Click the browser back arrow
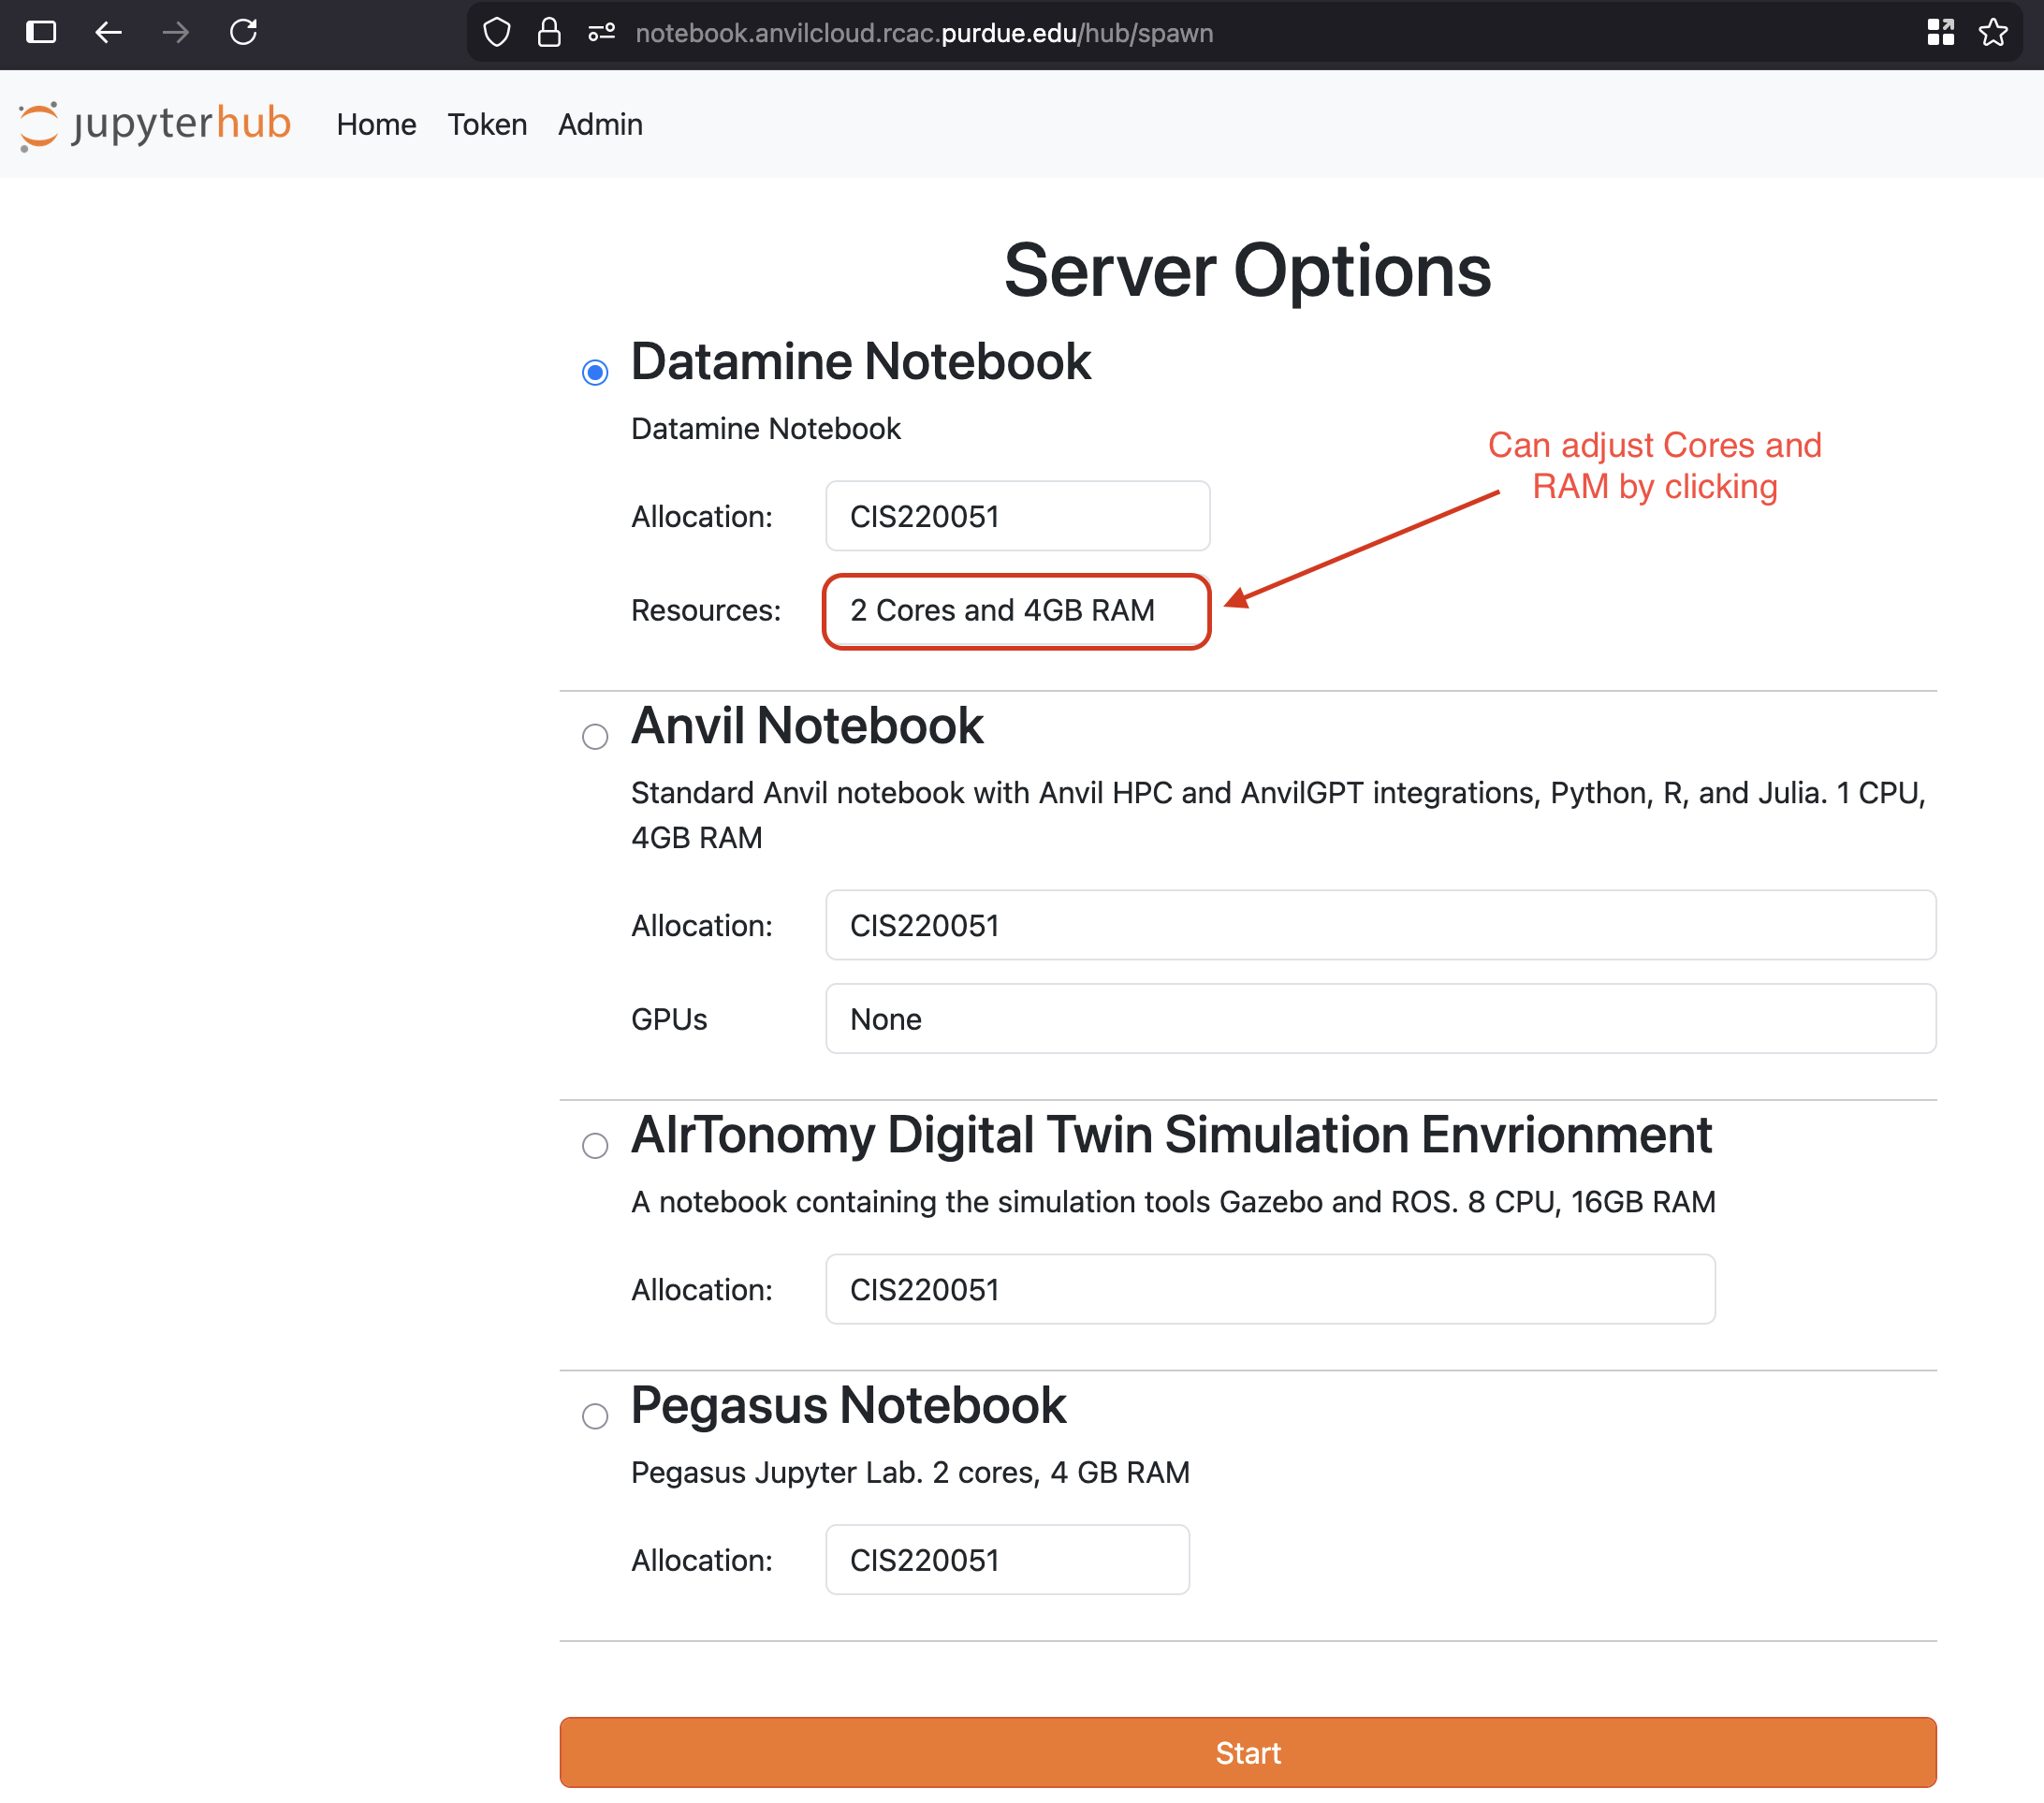Screen dimensions: 2044x1803 (109, 32)
